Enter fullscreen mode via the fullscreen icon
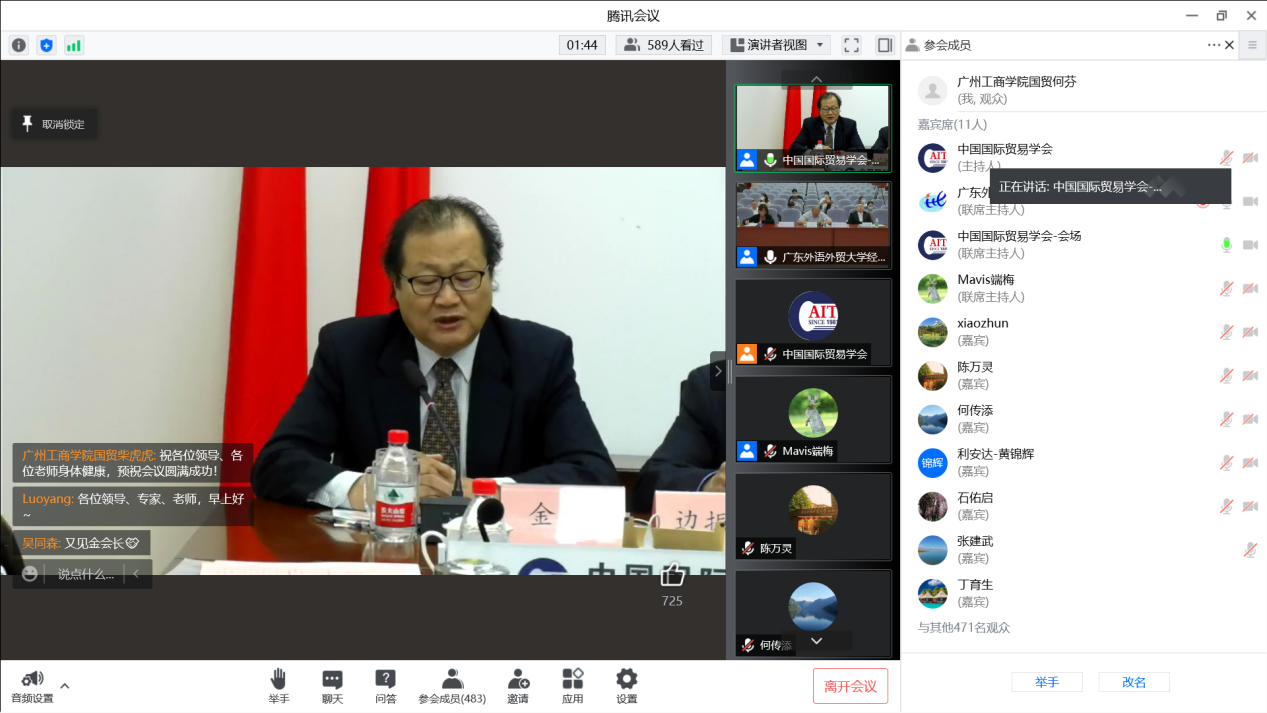This screenshot has height=713, width=1267. [851, 45]
